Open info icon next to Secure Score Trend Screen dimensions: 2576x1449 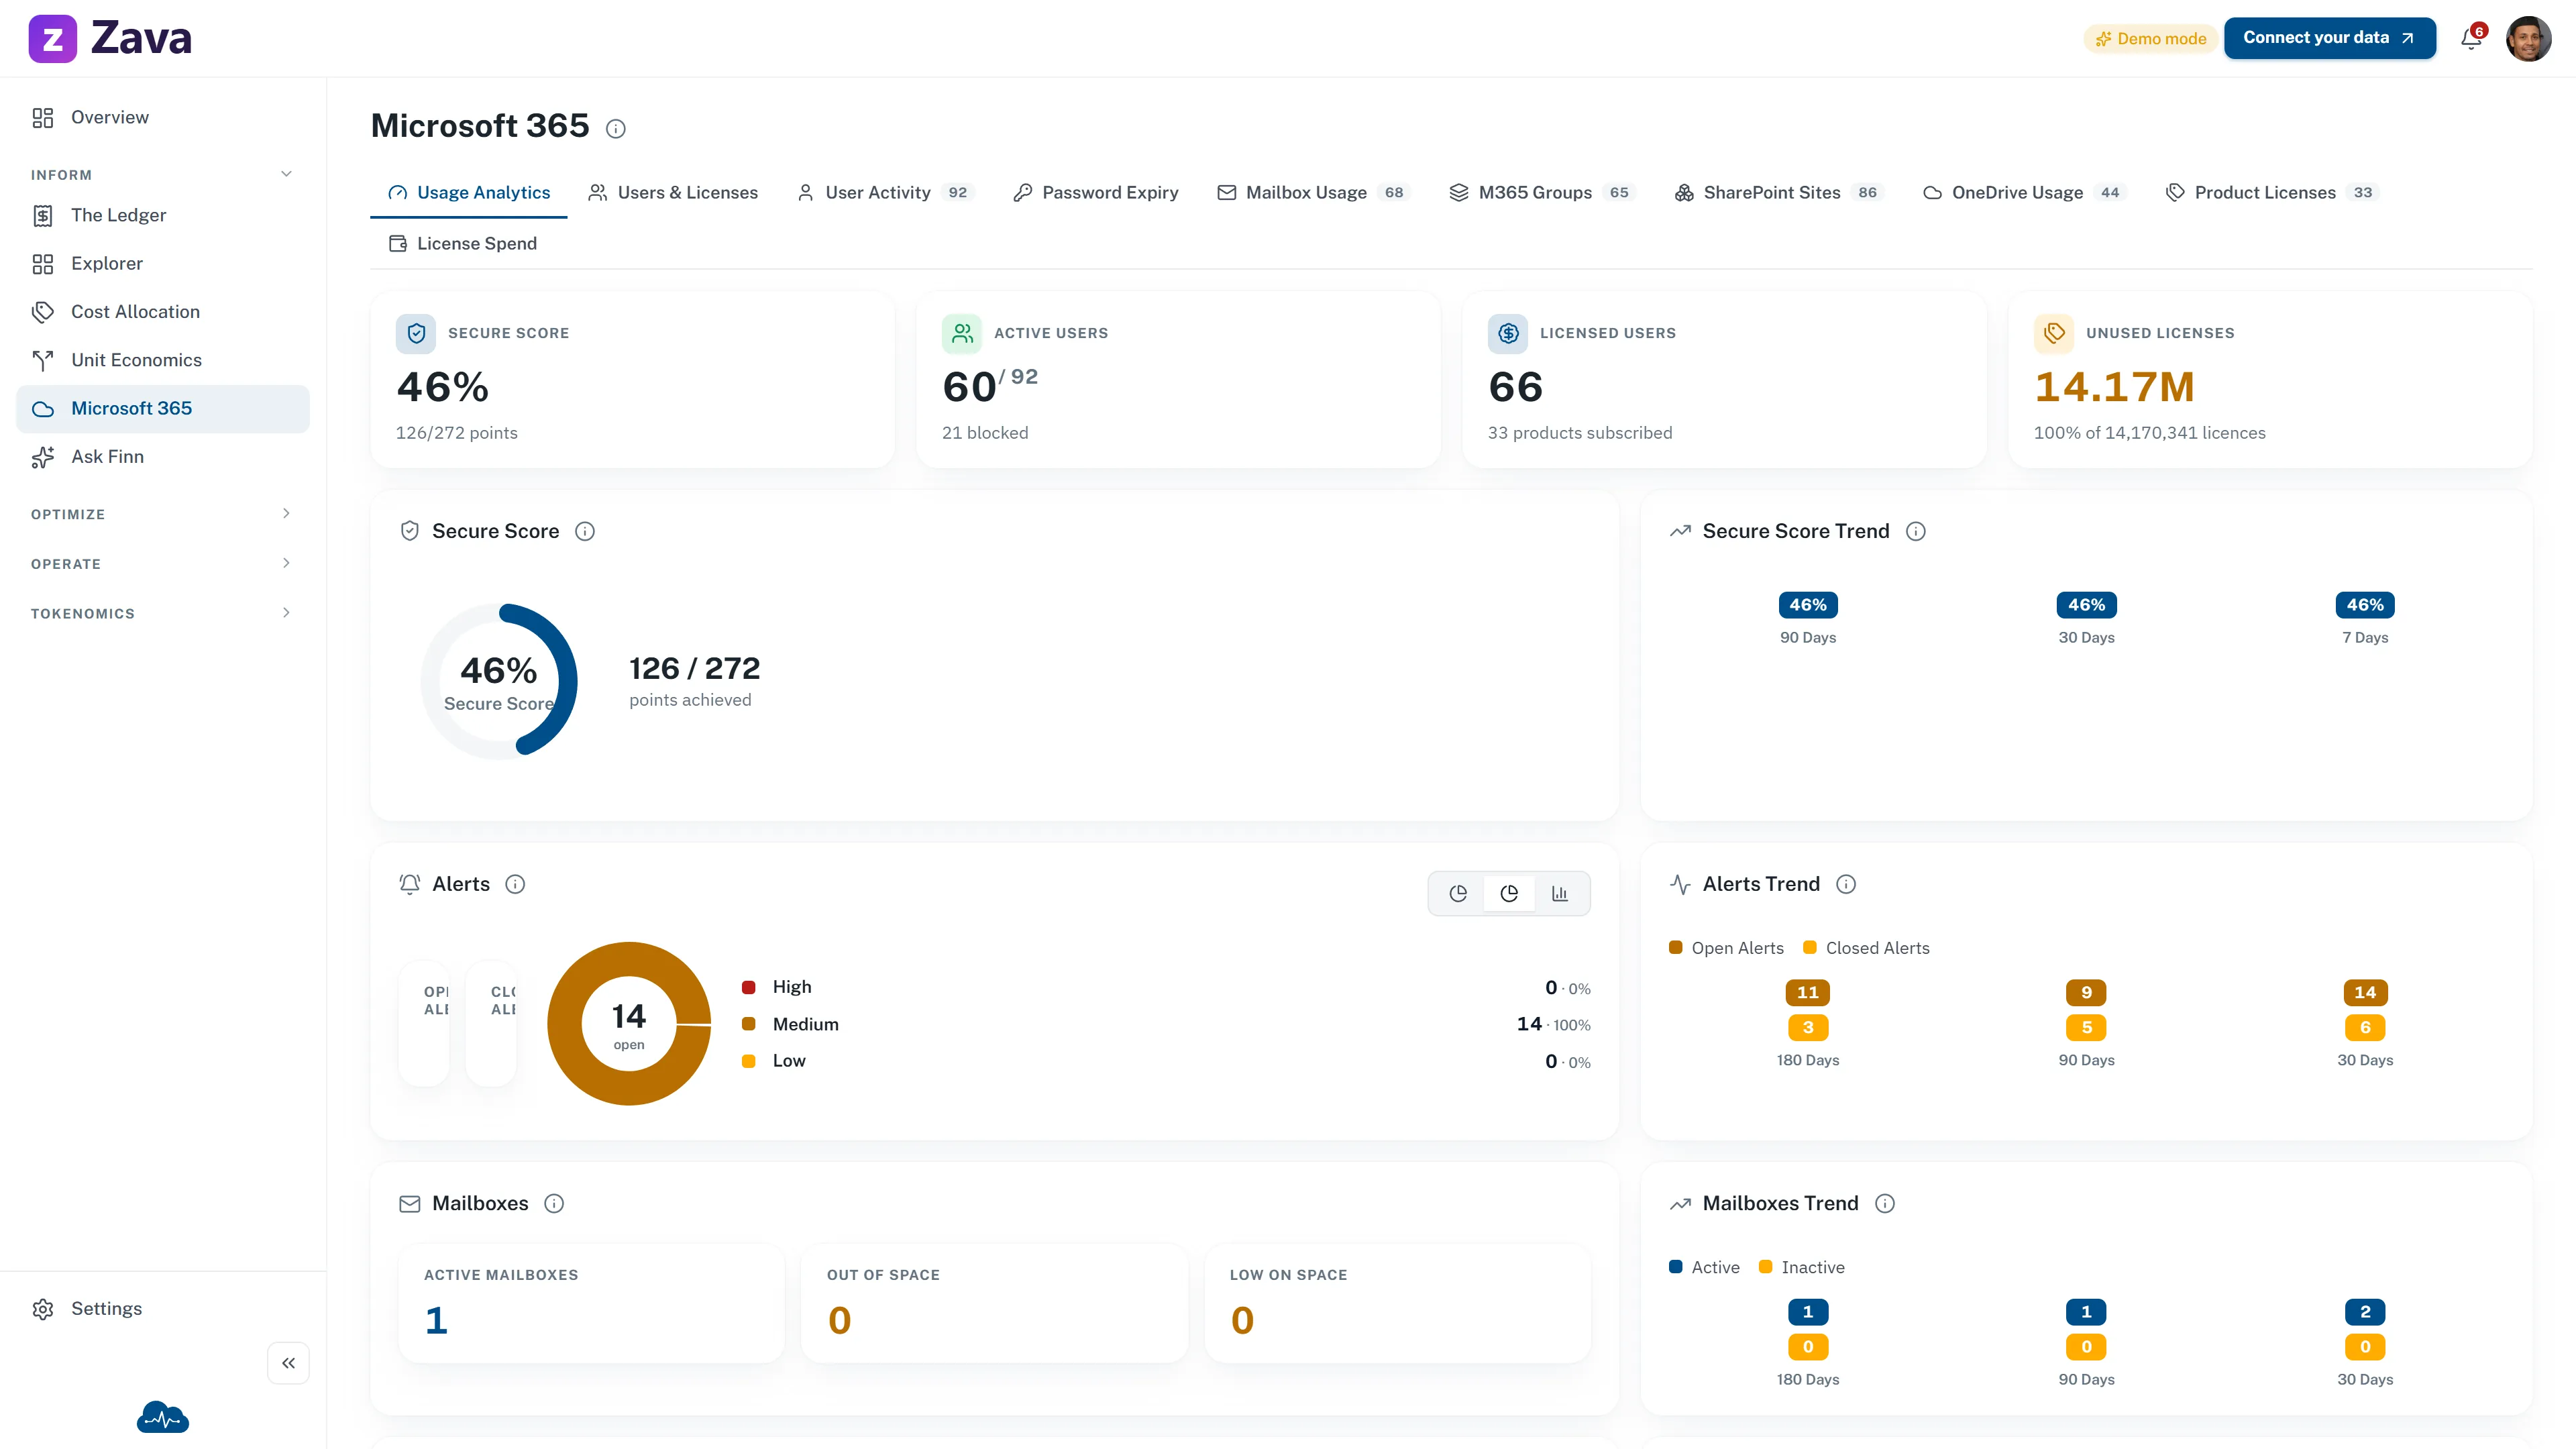(x=1916, y=532)
